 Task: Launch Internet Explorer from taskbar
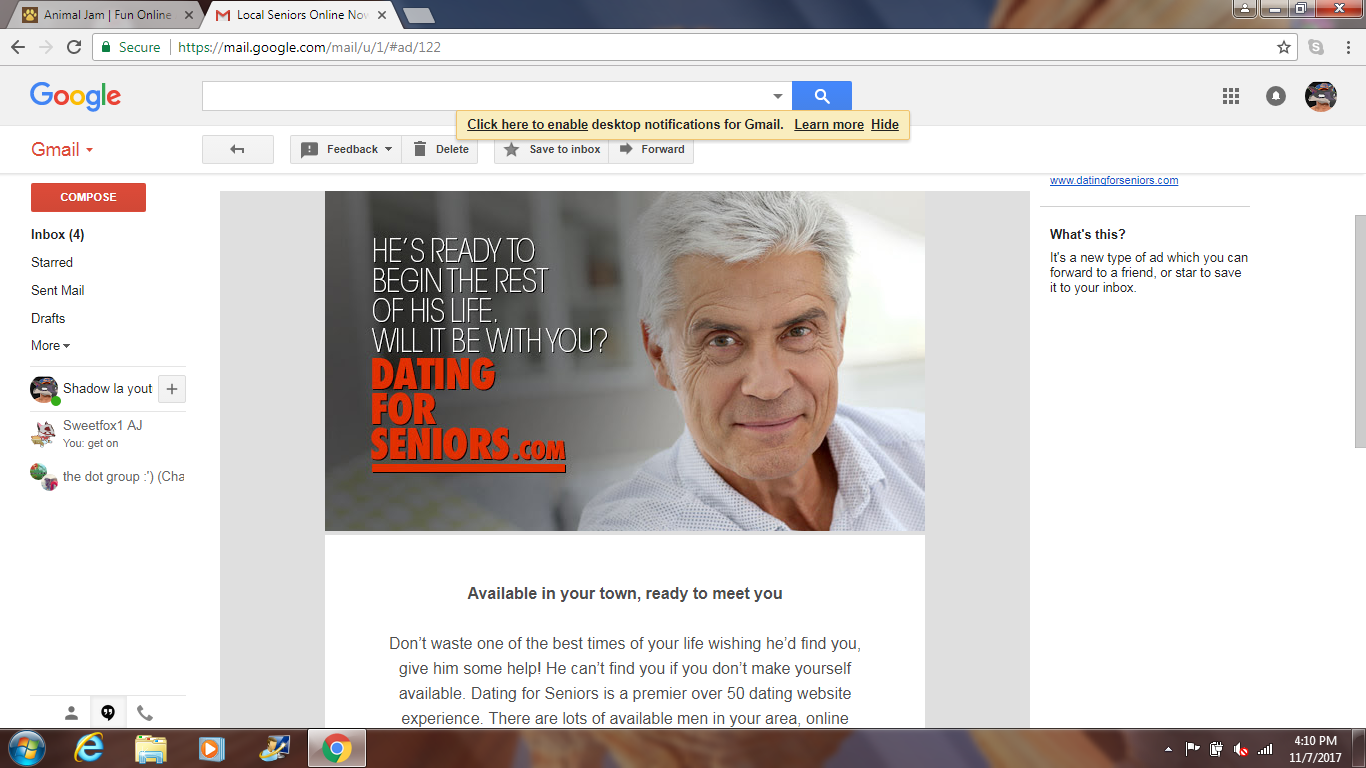click(89, 748)
